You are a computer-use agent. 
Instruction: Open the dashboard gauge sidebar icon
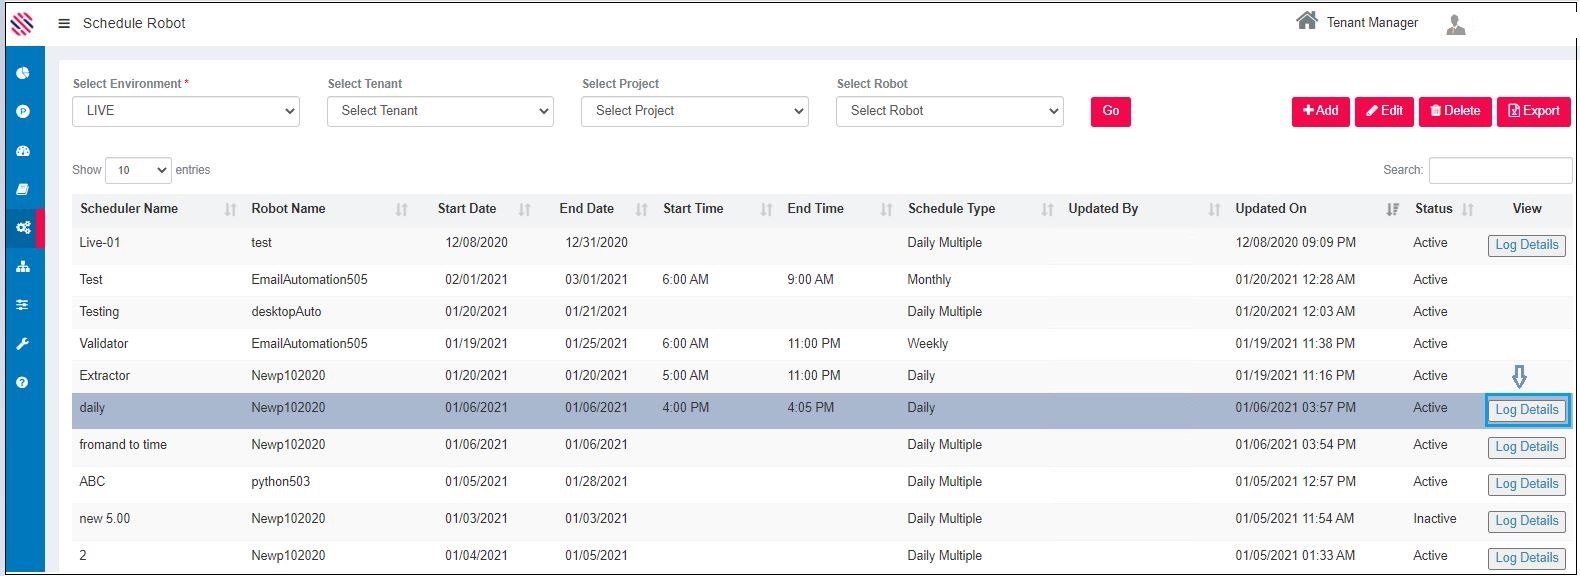pos(23,151)
